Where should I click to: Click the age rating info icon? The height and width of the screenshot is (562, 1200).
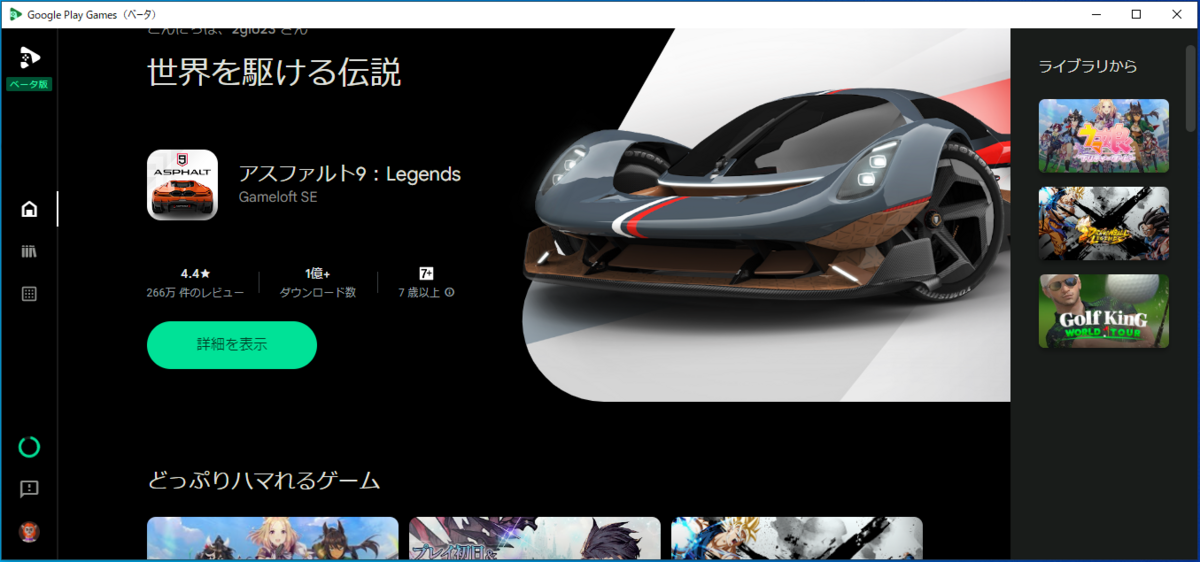click(x=450, y=293)
